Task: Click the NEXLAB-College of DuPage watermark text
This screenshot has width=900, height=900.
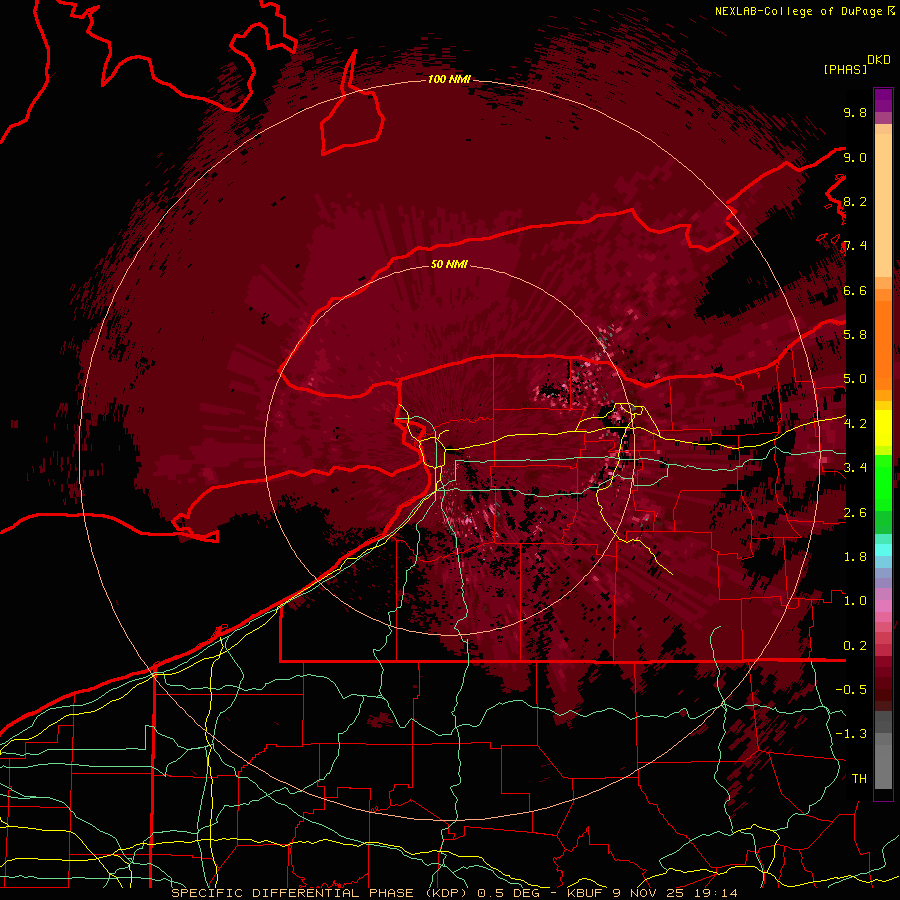Action: (x=799, y=11)
